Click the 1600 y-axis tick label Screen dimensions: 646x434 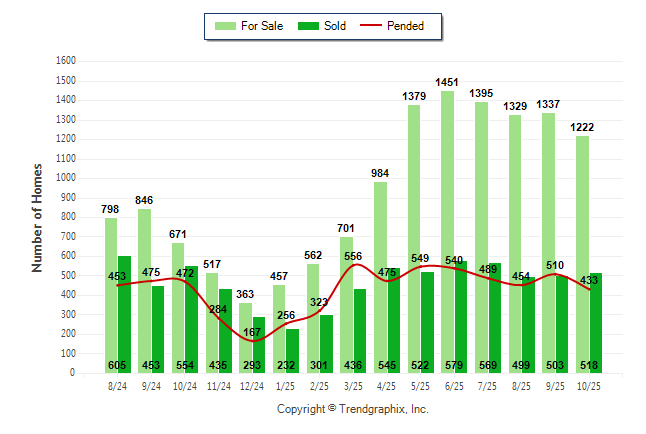click(x=67, y=61)
